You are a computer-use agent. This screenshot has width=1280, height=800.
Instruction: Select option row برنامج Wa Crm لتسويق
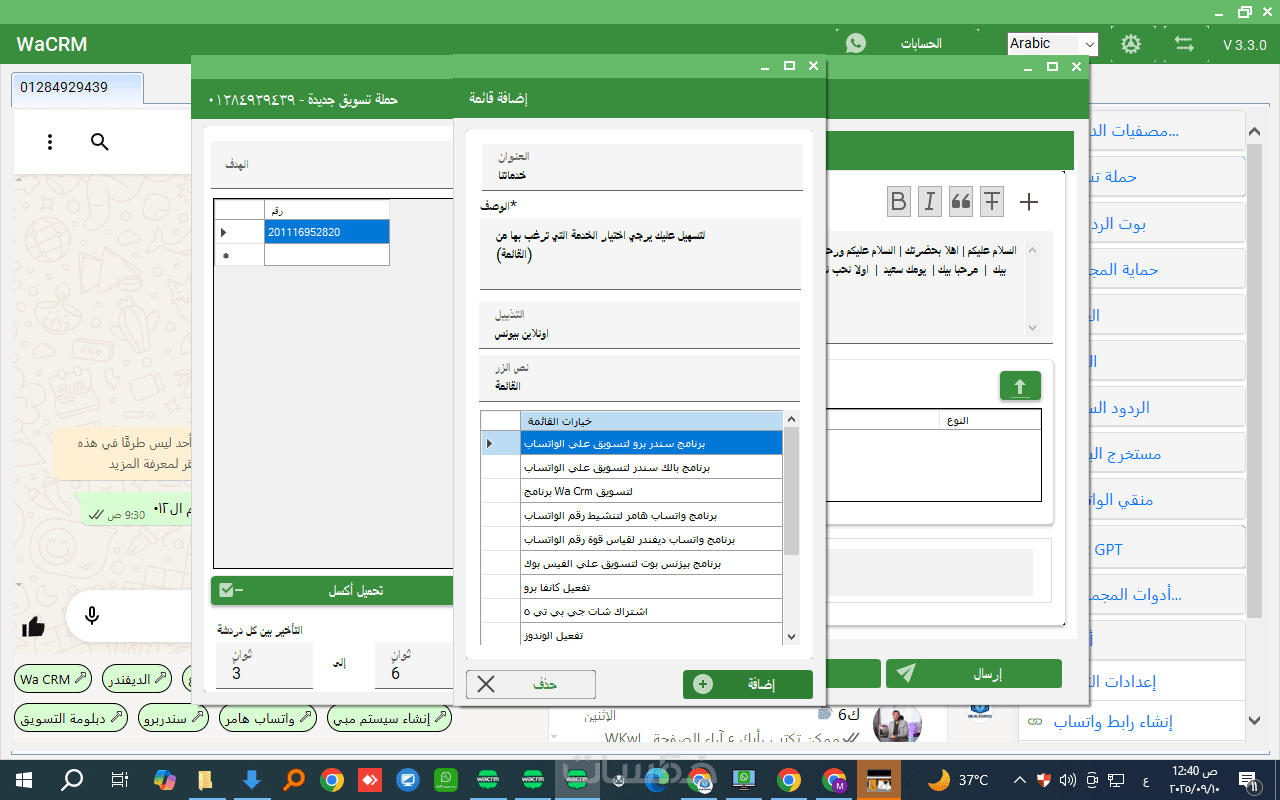[651, 491]
